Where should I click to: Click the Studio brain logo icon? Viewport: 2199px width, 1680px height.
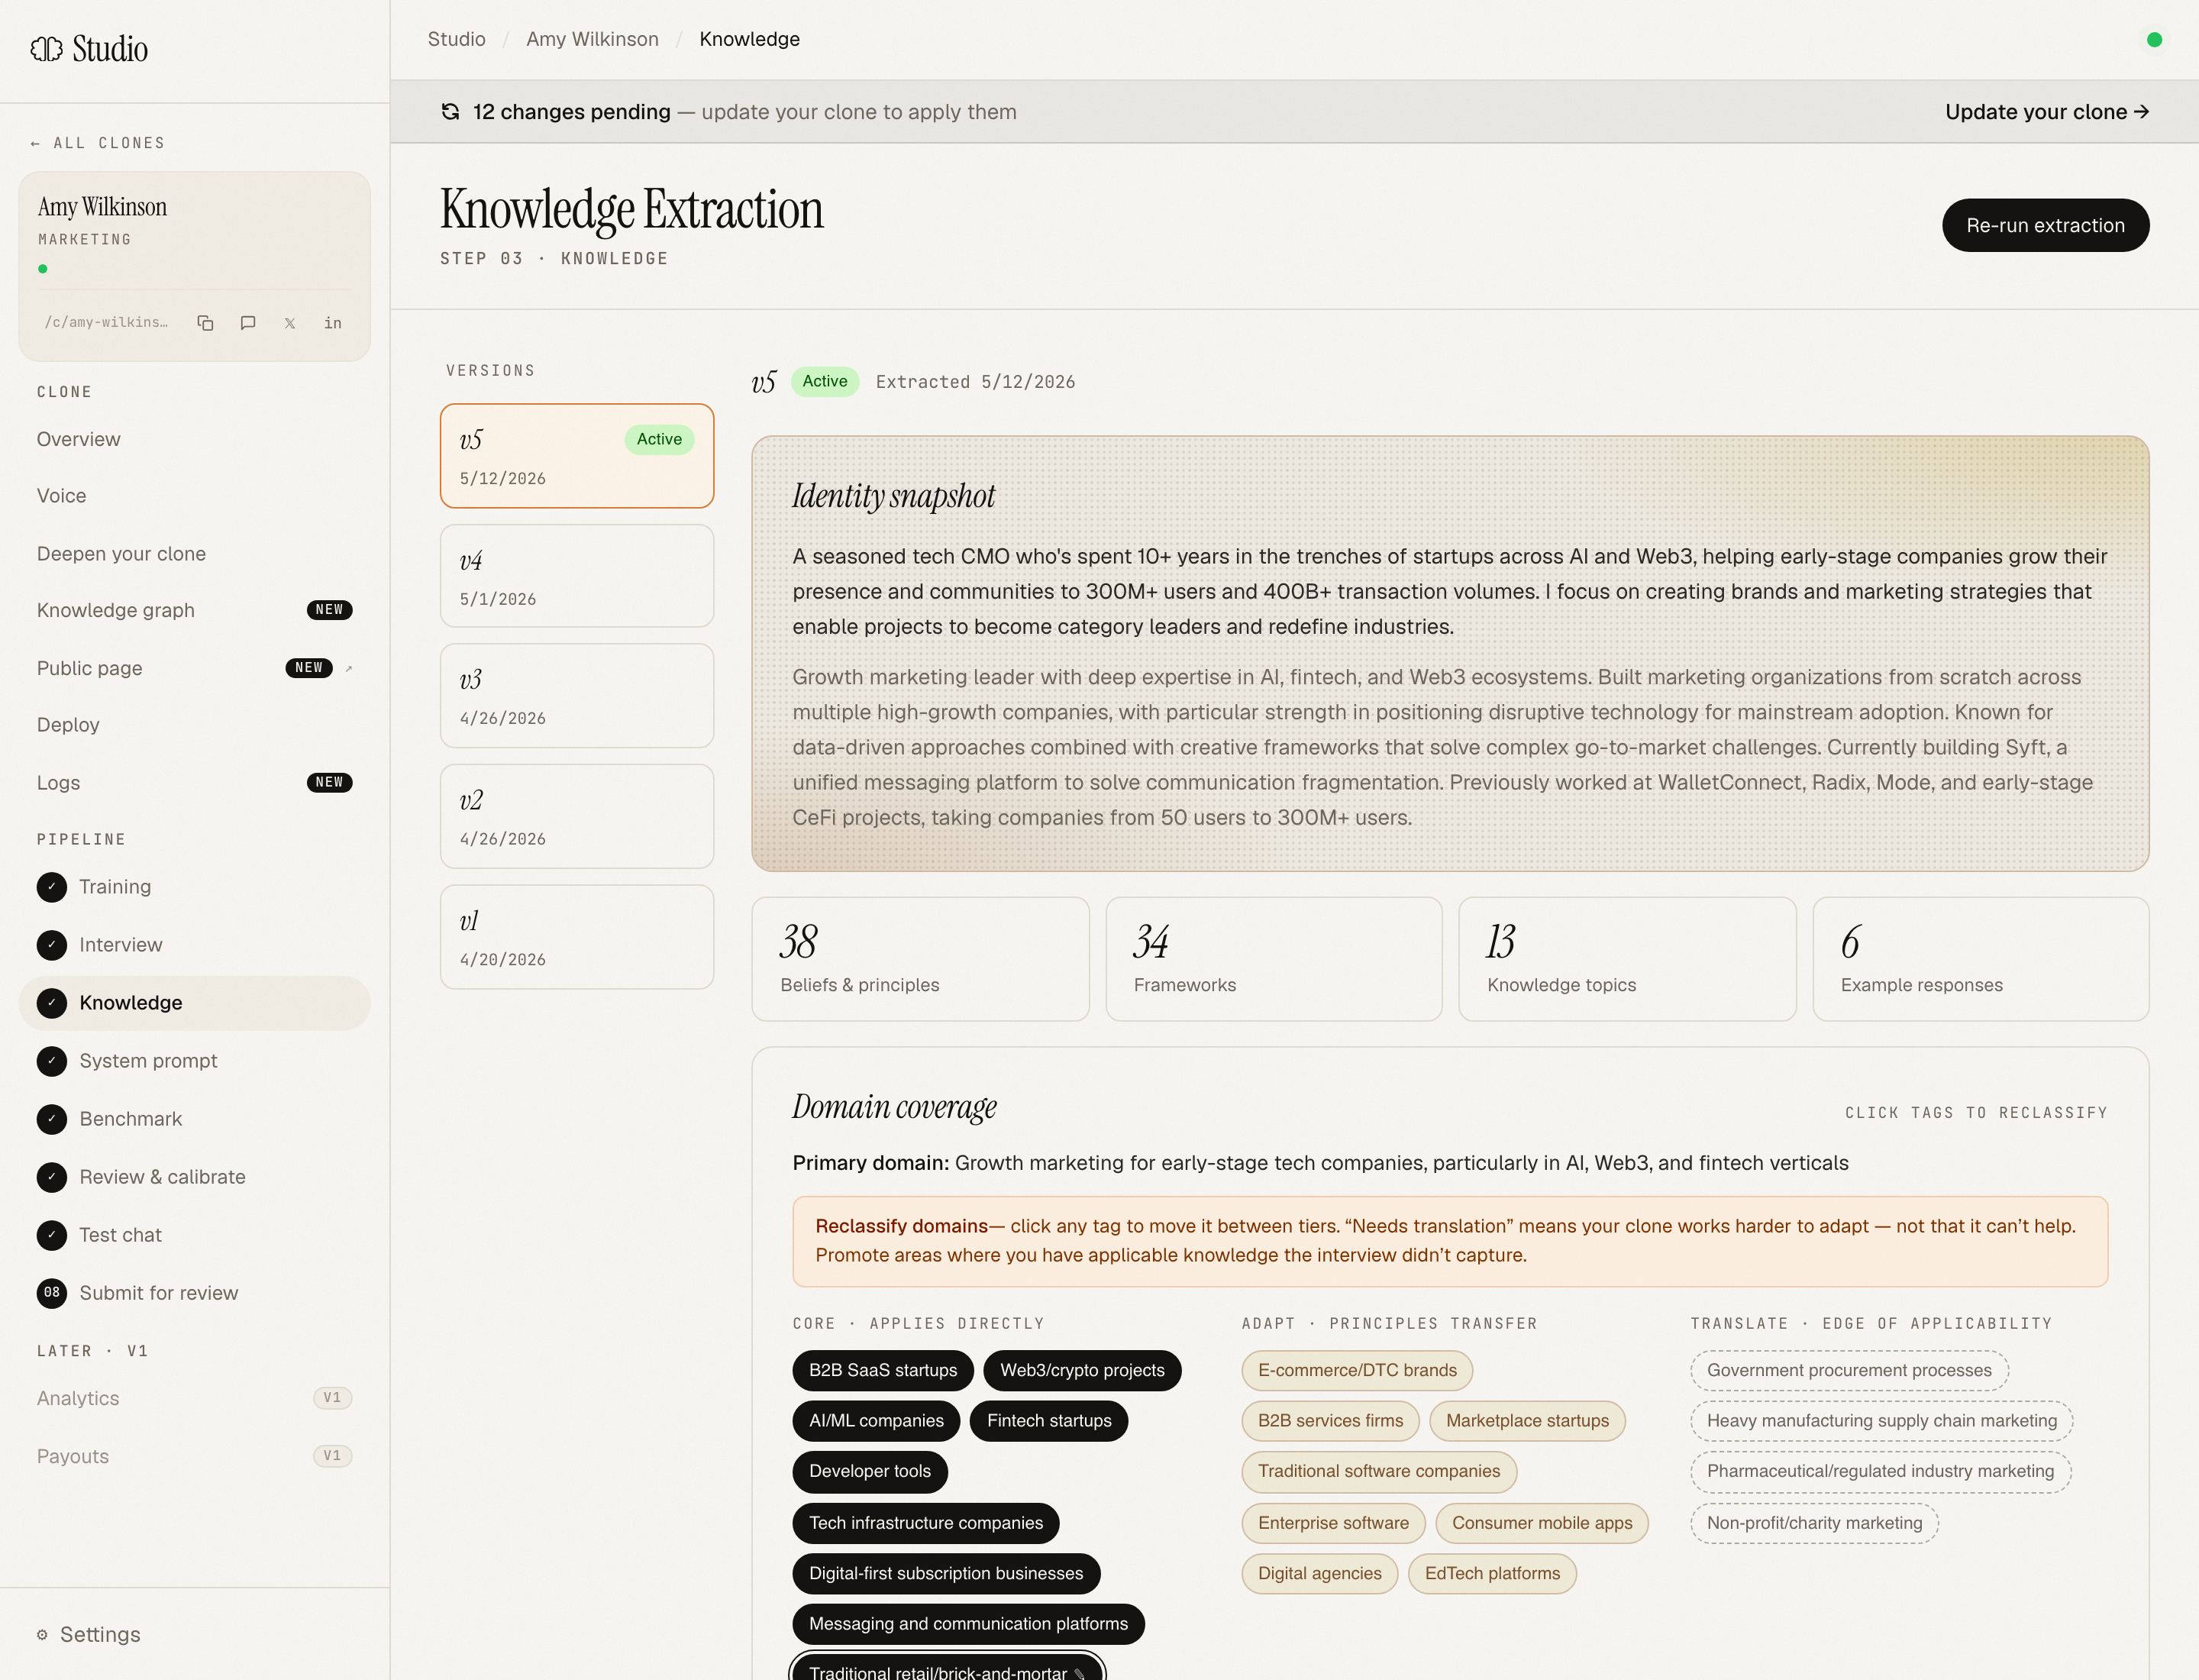pyautogui.click(x=46, y=49)
